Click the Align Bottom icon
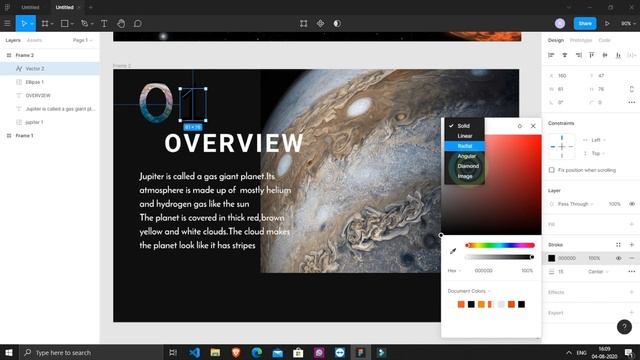 tap(618, 55)
